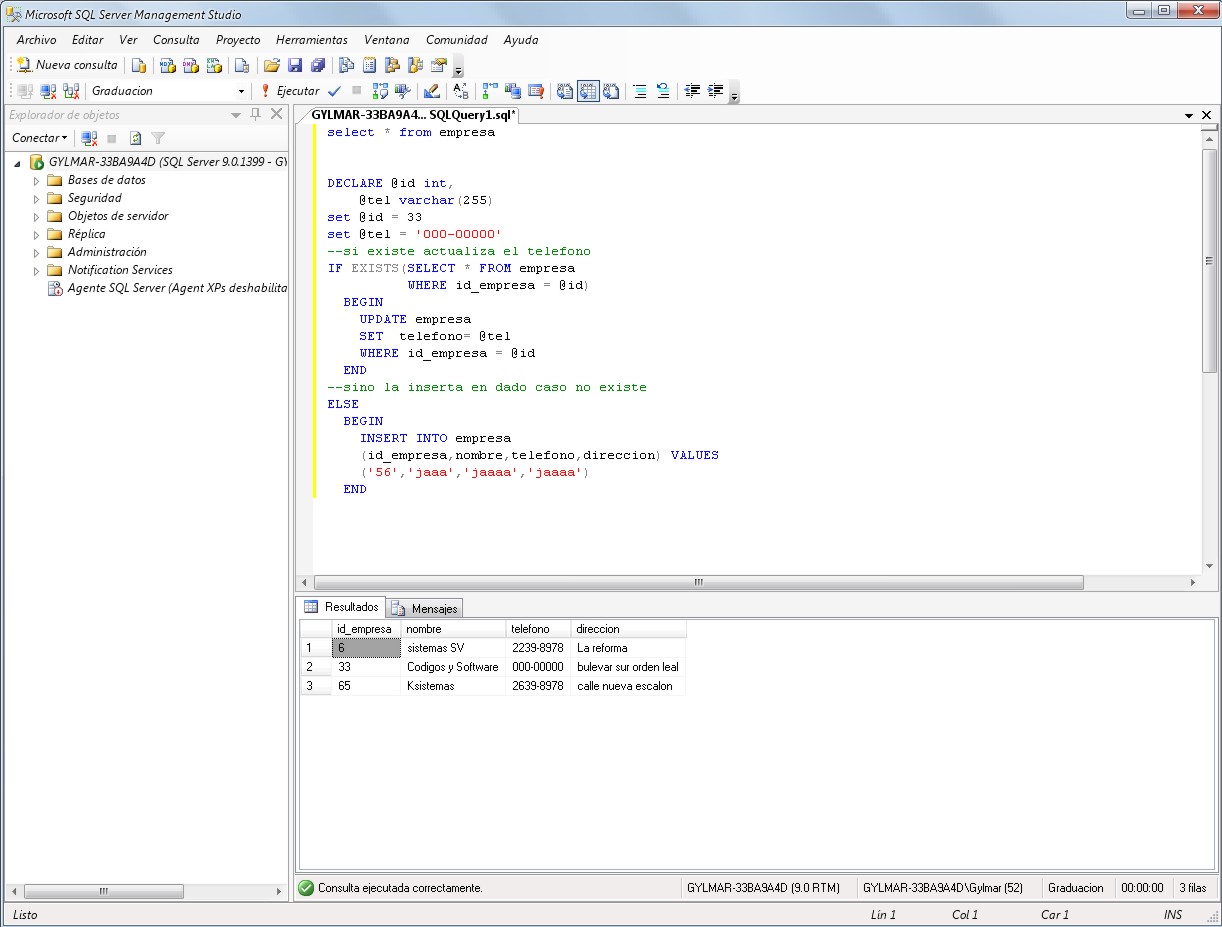
Task: Select the Results to File output mode
Action: (x=611, y=91)
